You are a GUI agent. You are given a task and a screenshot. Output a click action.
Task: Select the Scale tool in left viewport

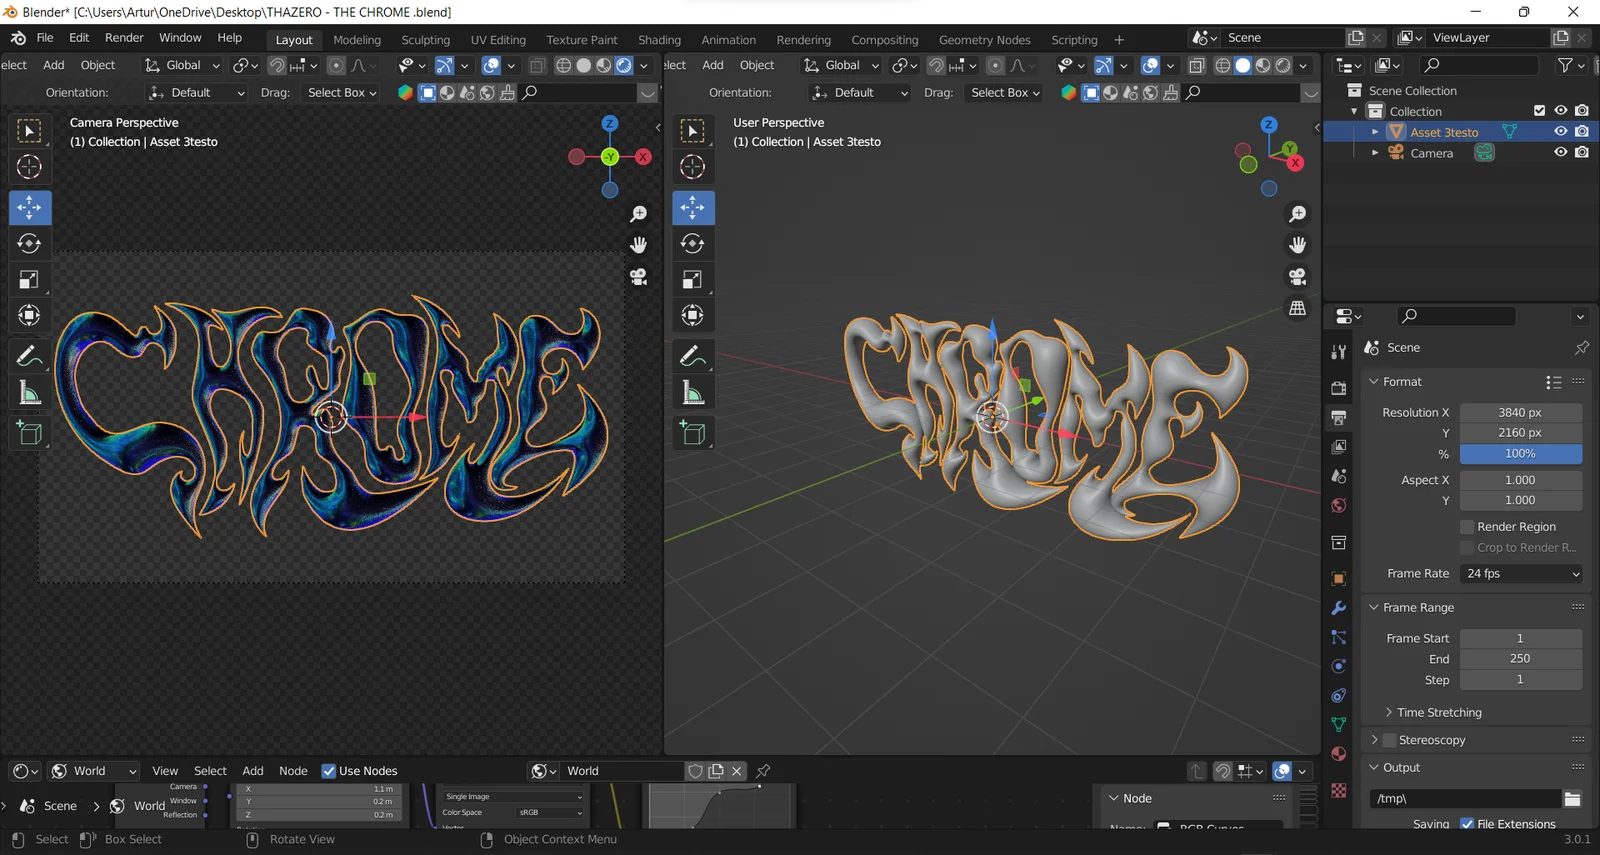point(29,280)
